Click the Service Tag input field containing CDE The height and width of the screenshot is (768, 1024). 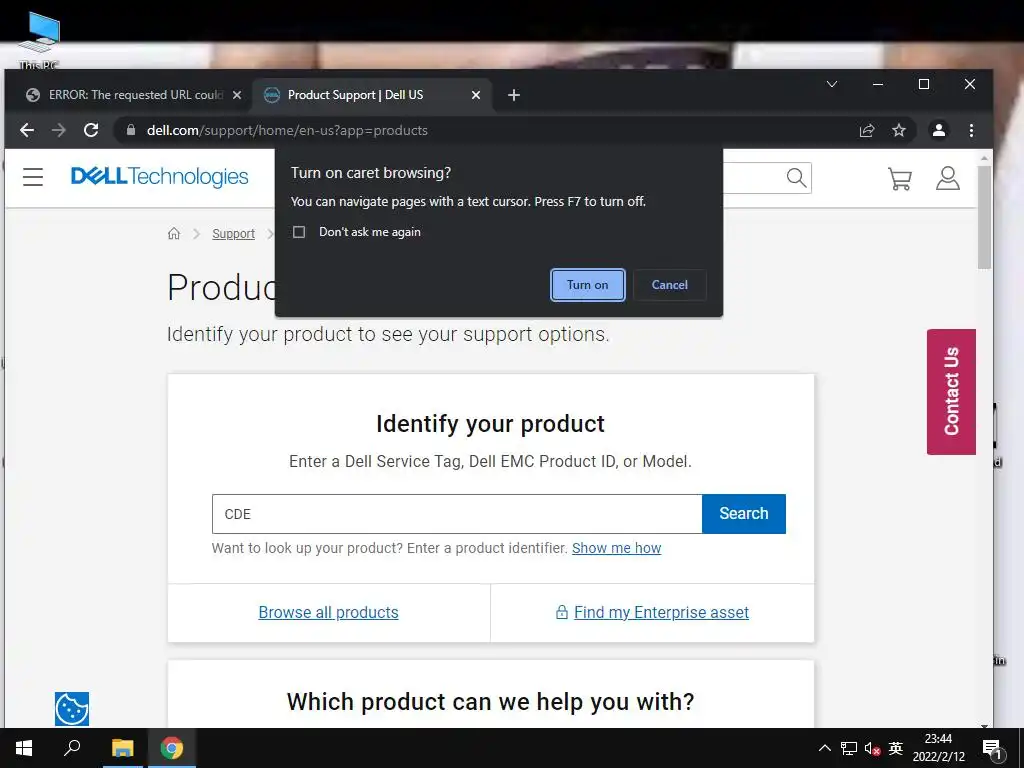coord(457,514)
